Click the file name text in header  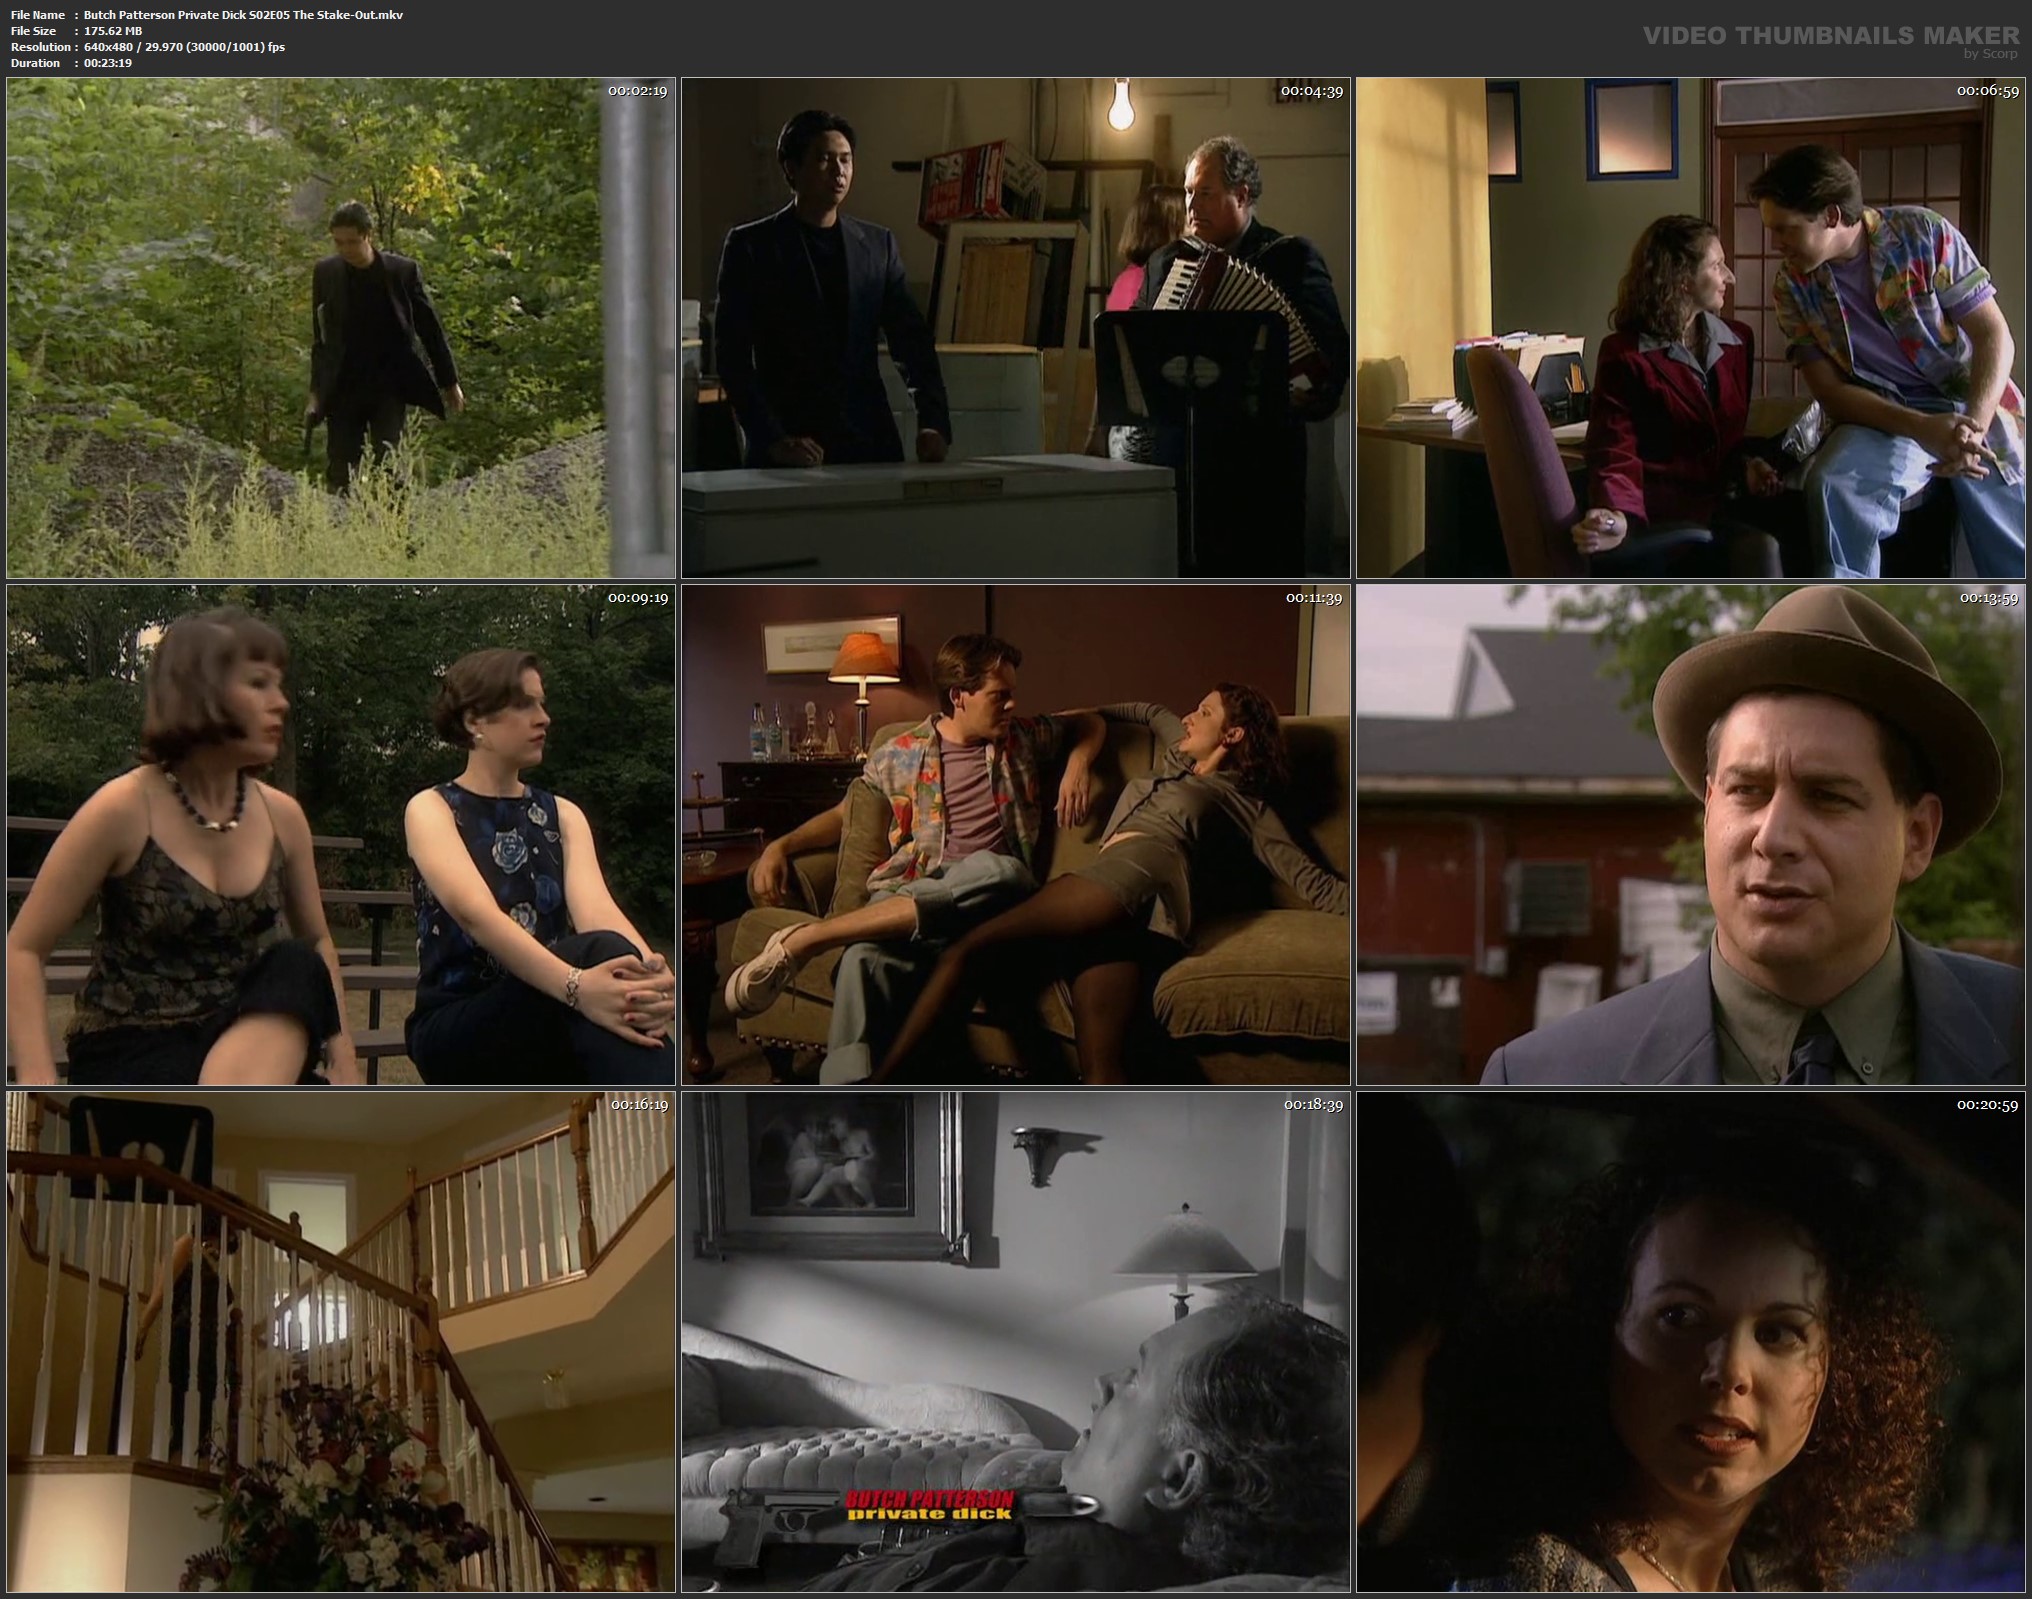pyautogui.click(x=243, y=15)
